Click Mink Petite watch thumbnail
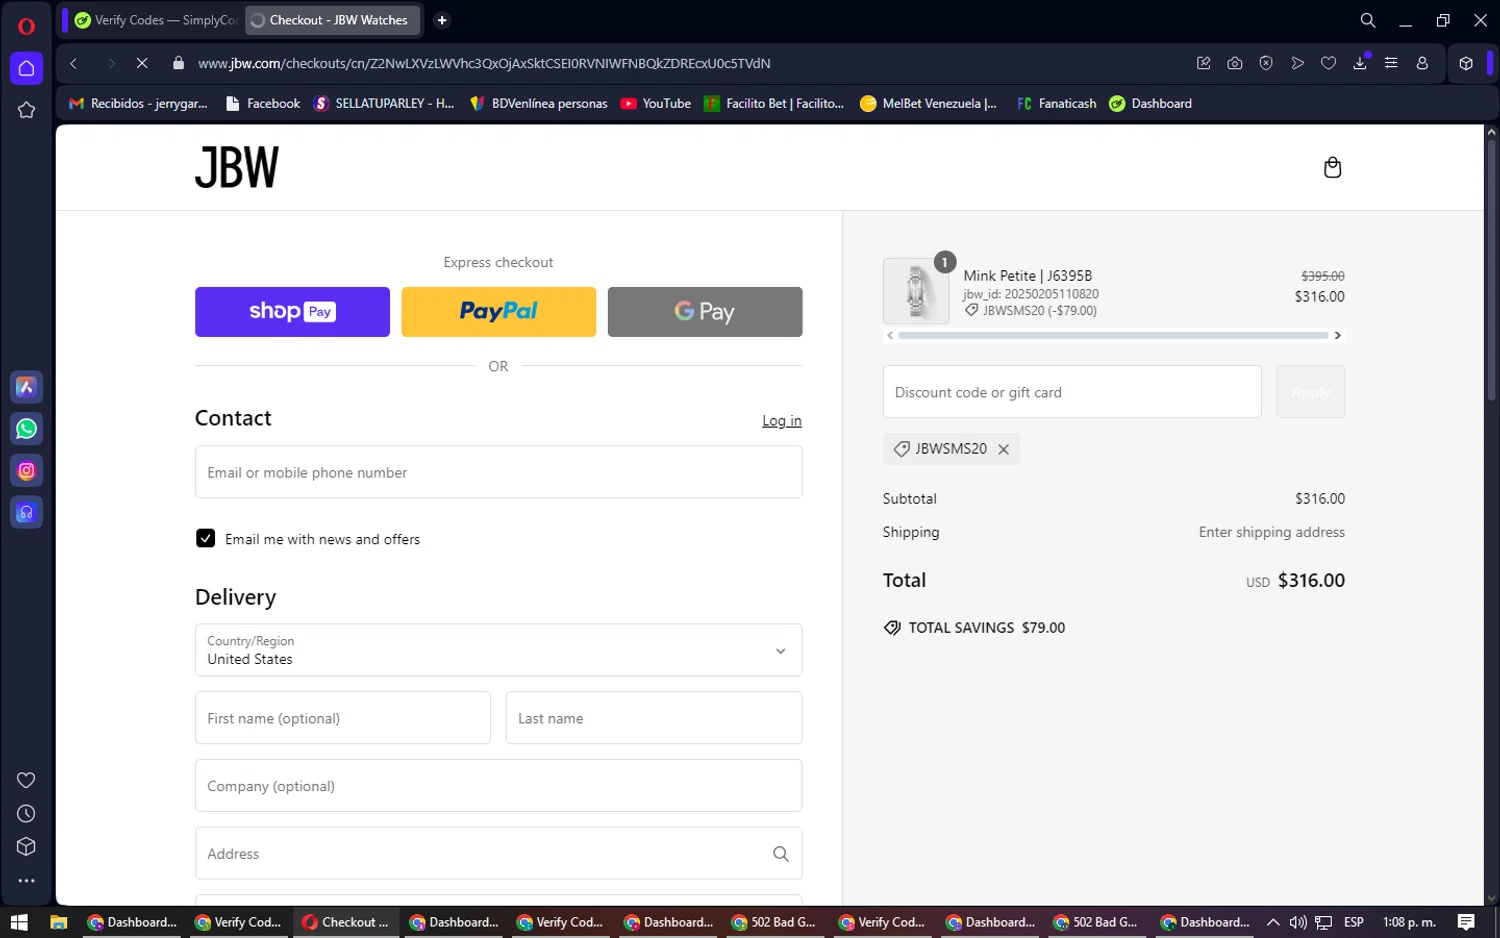 pyautogui.click(x=916, y=291)
